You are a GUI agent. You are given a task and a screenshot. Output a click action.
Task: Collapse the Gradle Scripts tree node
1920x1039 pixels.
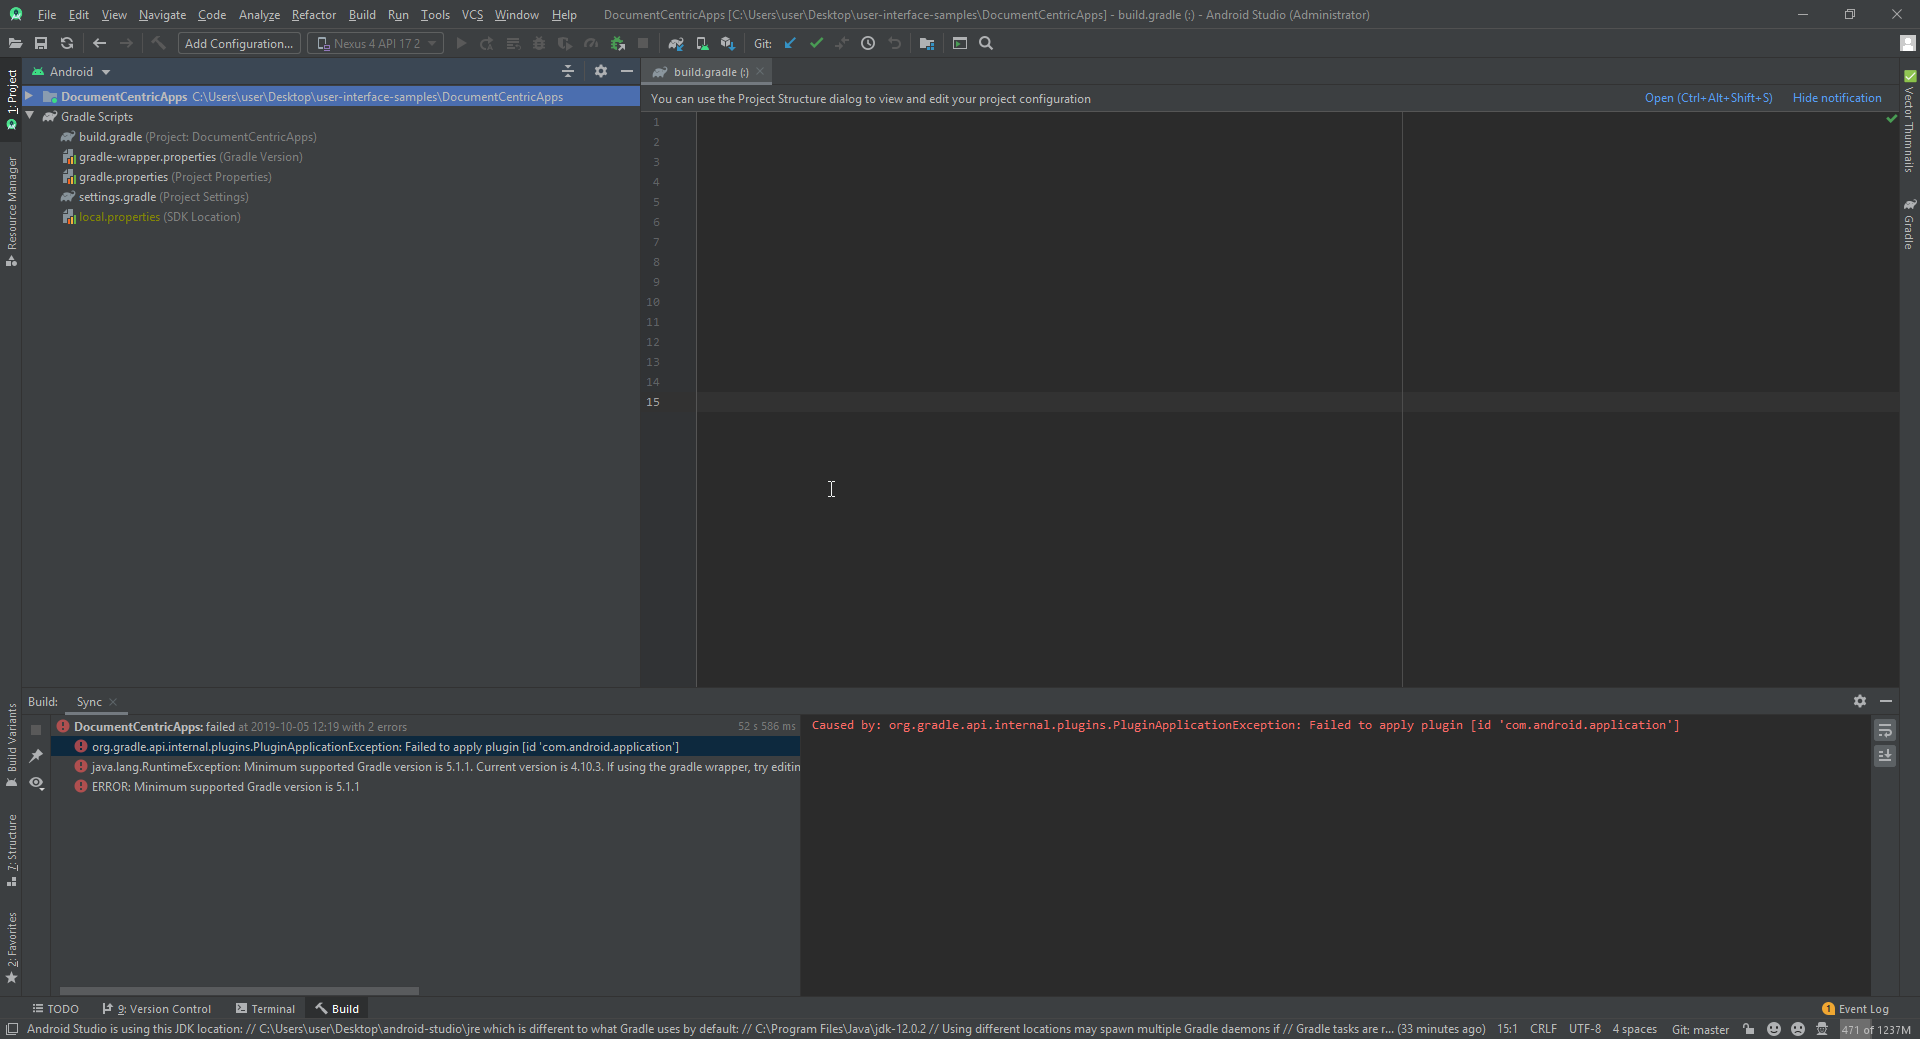coord(31,116)
